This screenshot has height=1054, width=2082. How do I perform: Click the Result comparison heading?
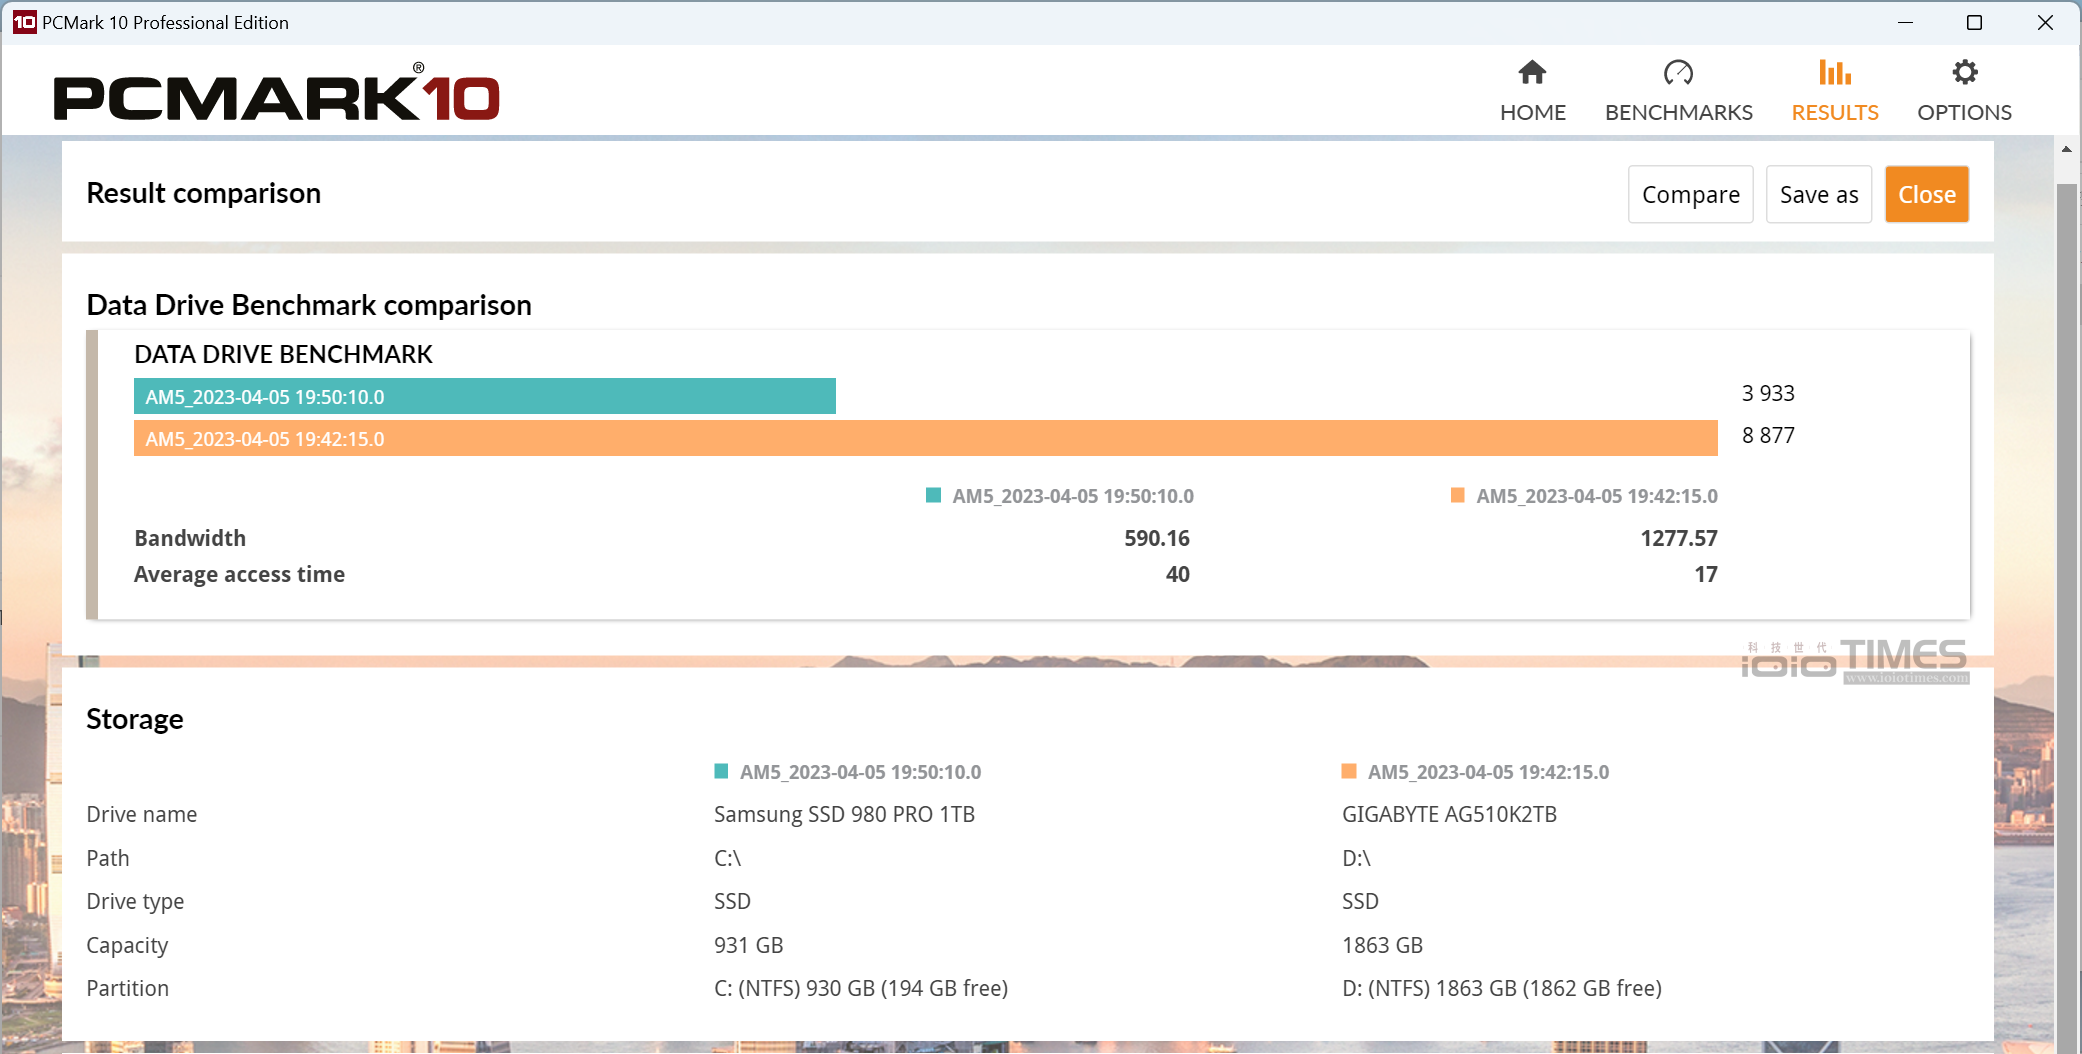(x=203, y=193)
